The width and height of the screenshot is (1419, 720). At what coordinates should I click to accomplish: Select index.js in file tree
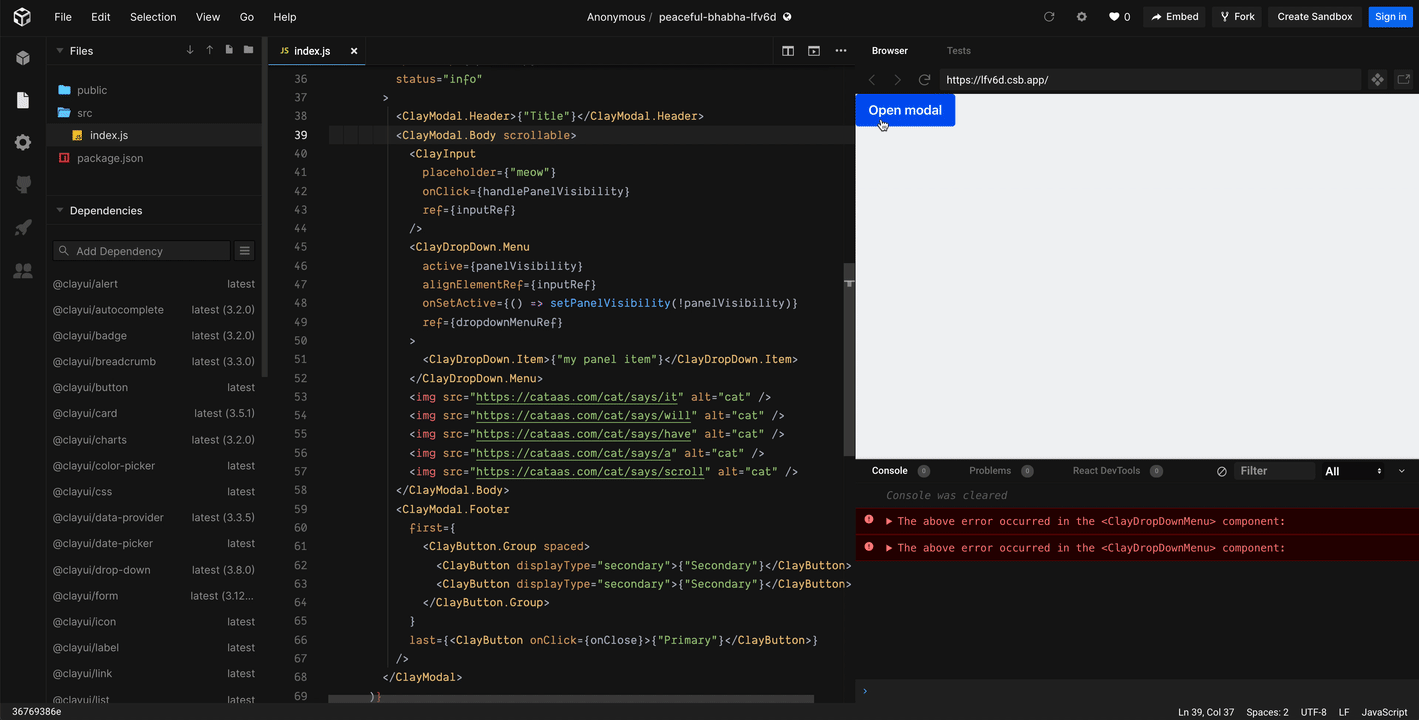[109, 135]
